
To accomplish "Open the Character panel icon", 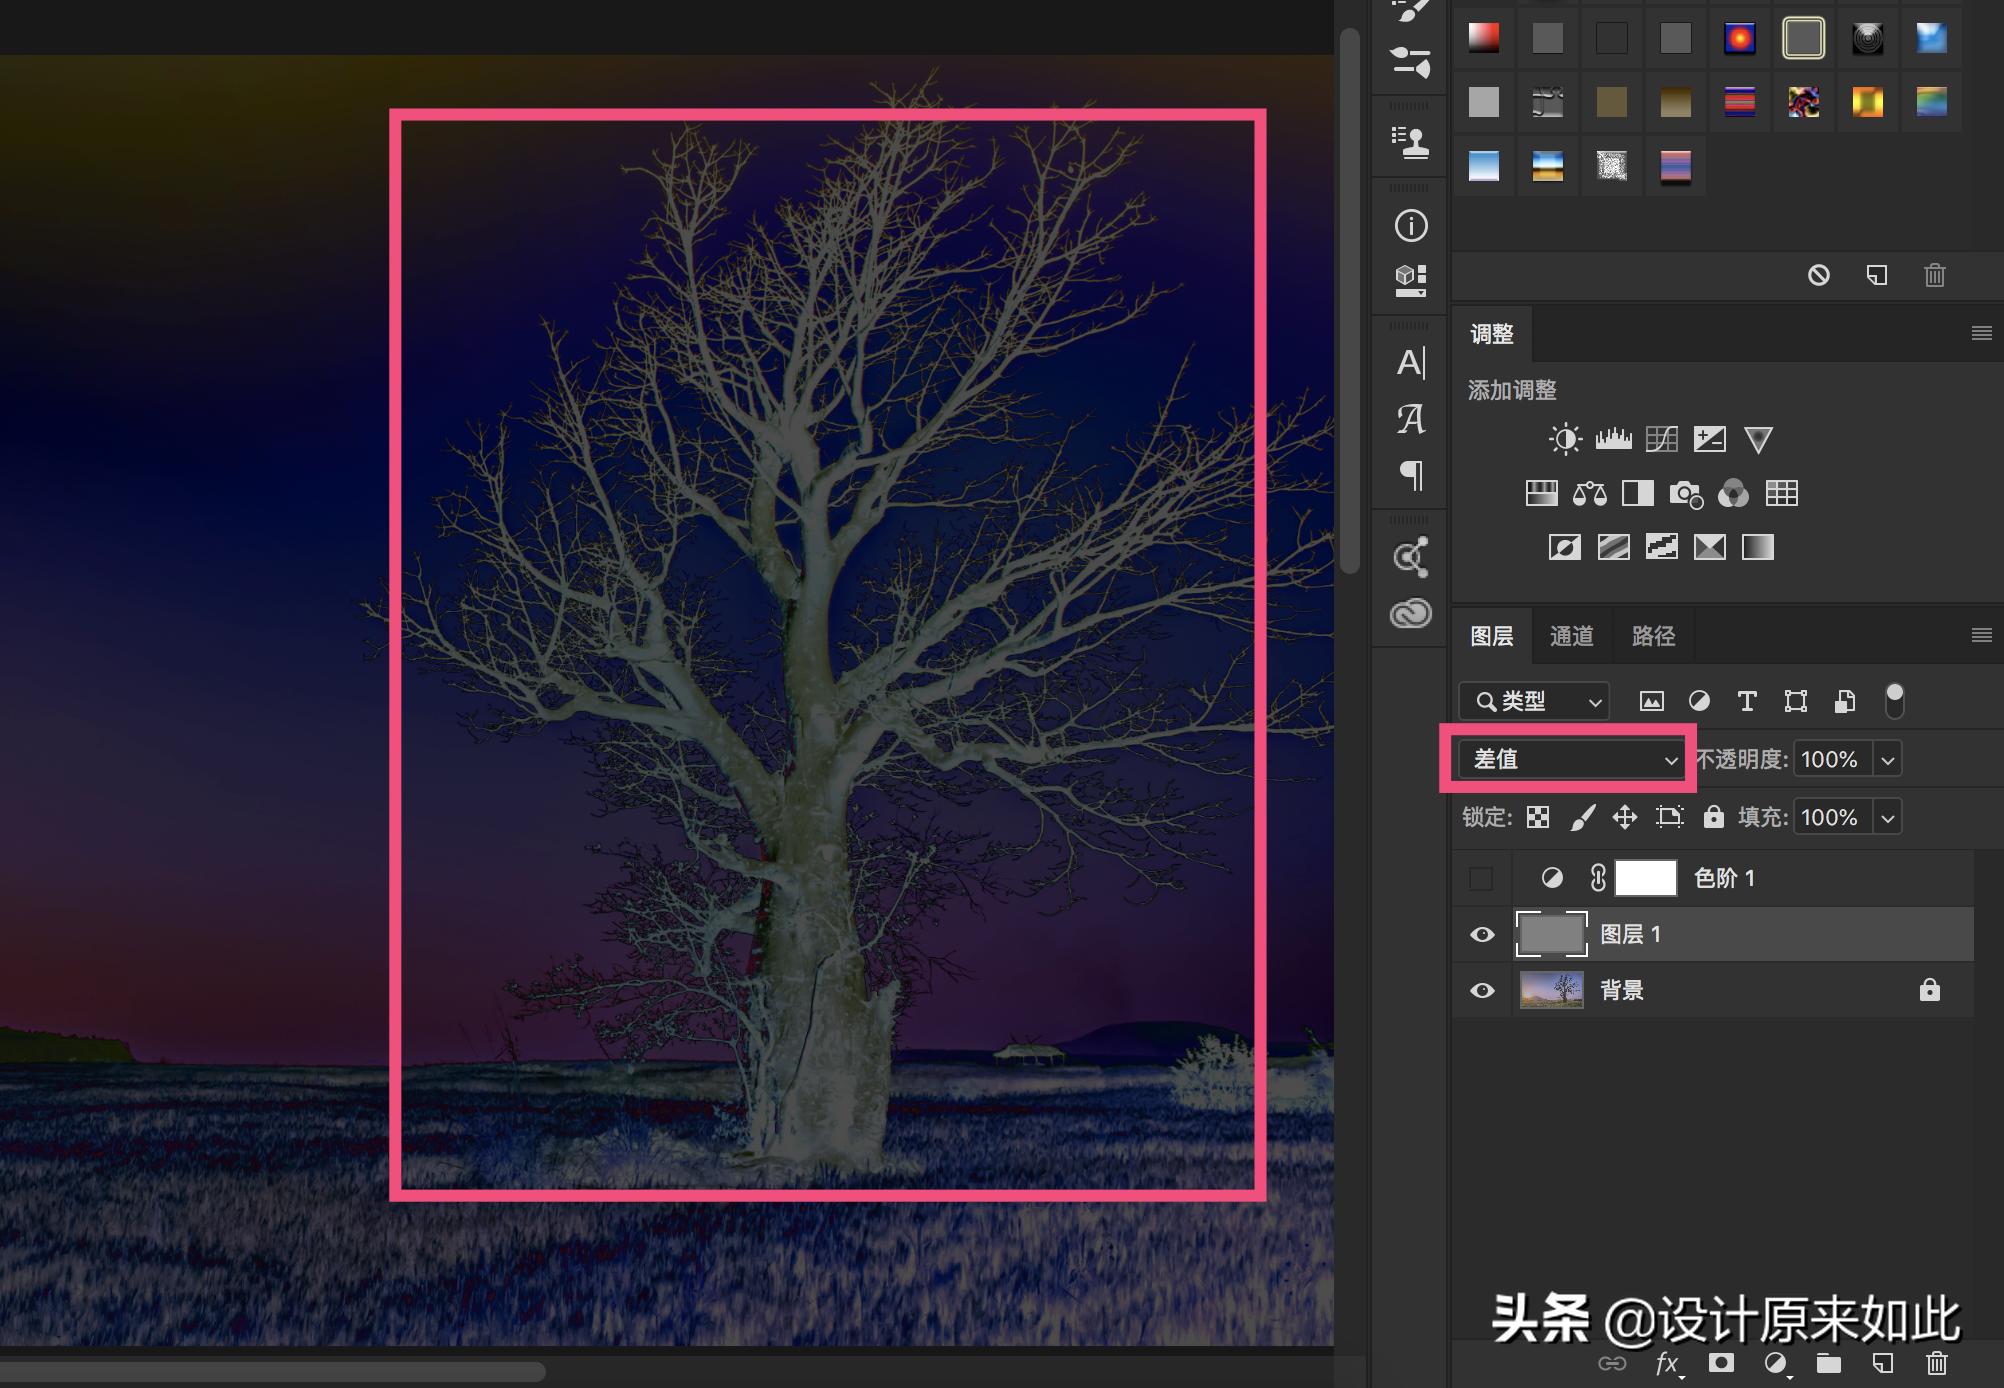I will coord(1410,363).
